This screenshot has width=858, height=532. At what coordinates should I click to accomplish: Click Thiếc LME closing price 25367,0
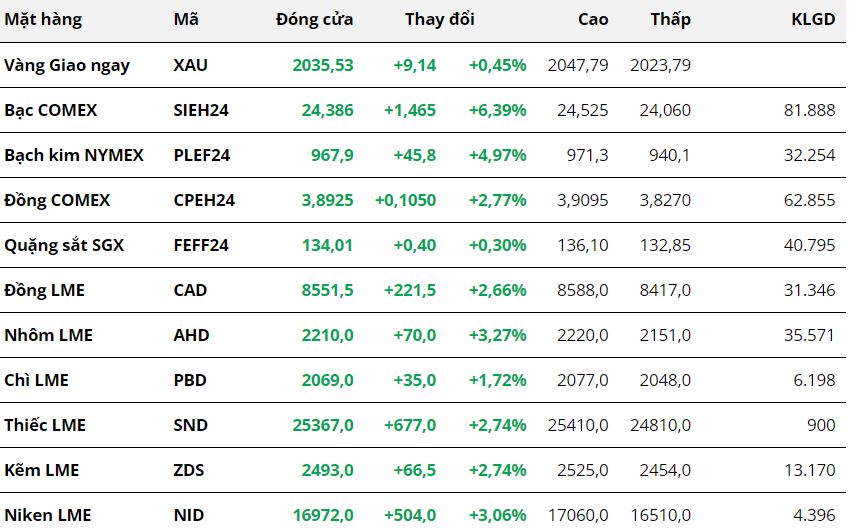[x=323, y=425]
